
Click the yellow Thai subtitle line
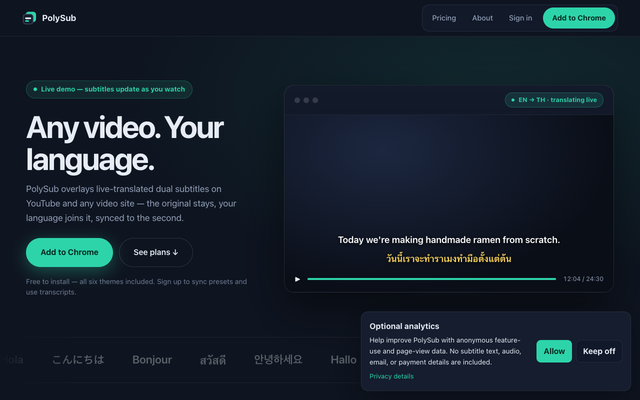coord(449,258)
